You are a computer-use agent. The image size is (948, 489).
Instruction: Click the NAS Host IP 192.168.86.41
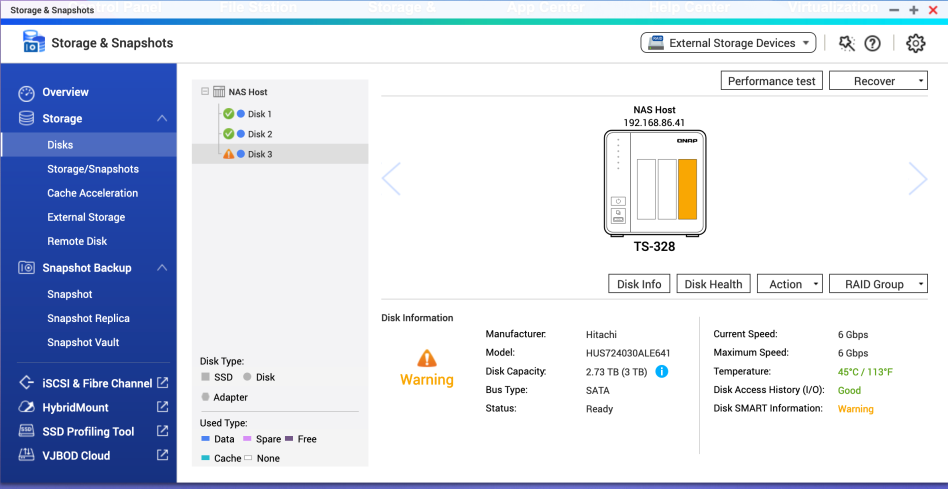pyautogui.click(x=654, y=123)
